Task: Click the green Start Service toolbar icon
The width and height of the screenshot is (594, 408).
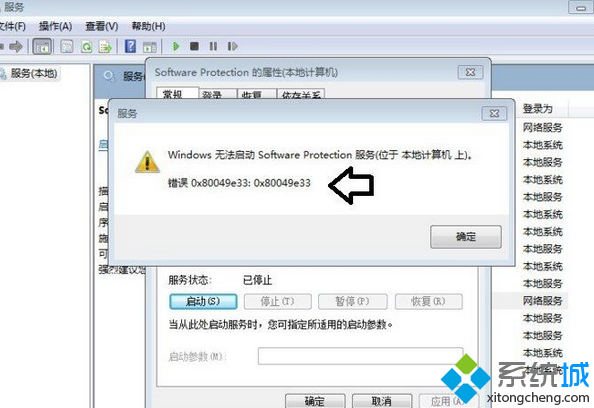Action: point(176,46)
